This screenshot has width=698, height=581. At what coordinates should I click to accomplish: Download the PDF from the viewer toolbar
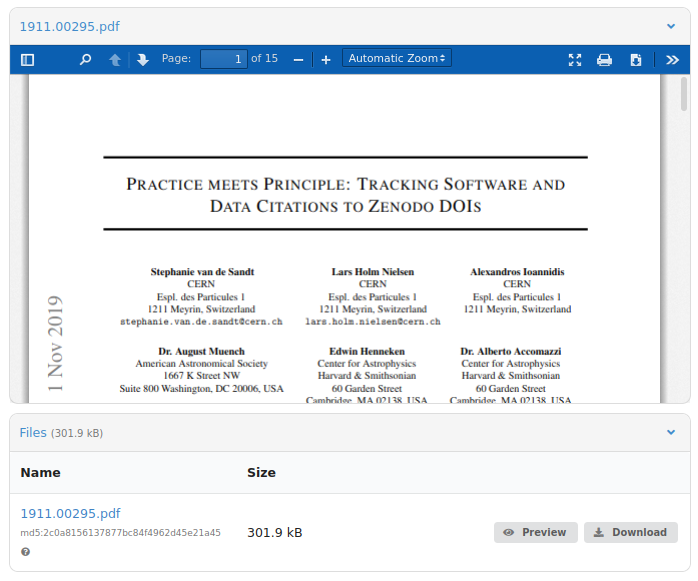(x=636, y=60)
